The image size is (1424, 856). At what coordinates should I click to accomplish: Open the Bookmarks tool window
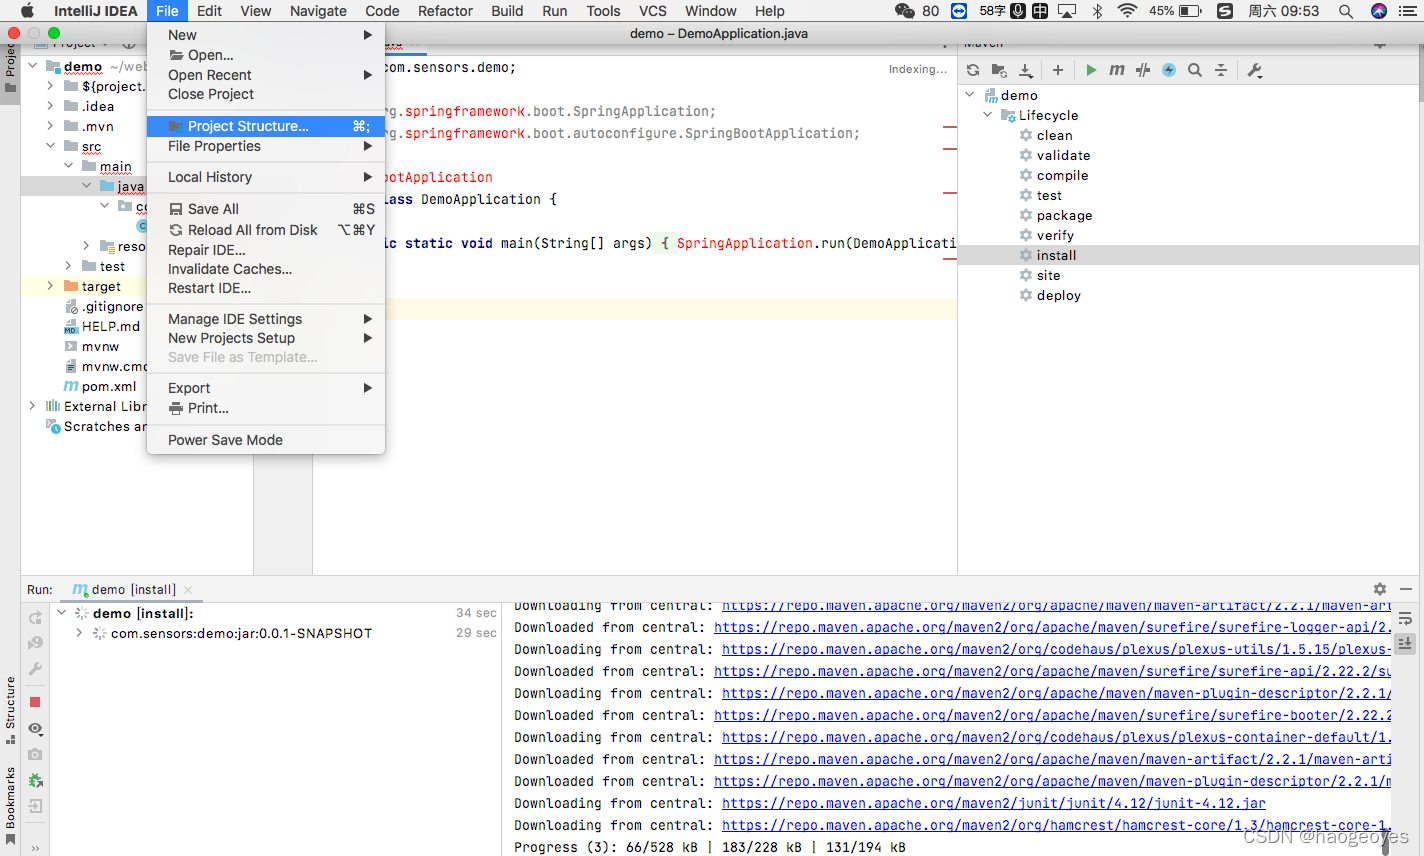click(10, 805)
